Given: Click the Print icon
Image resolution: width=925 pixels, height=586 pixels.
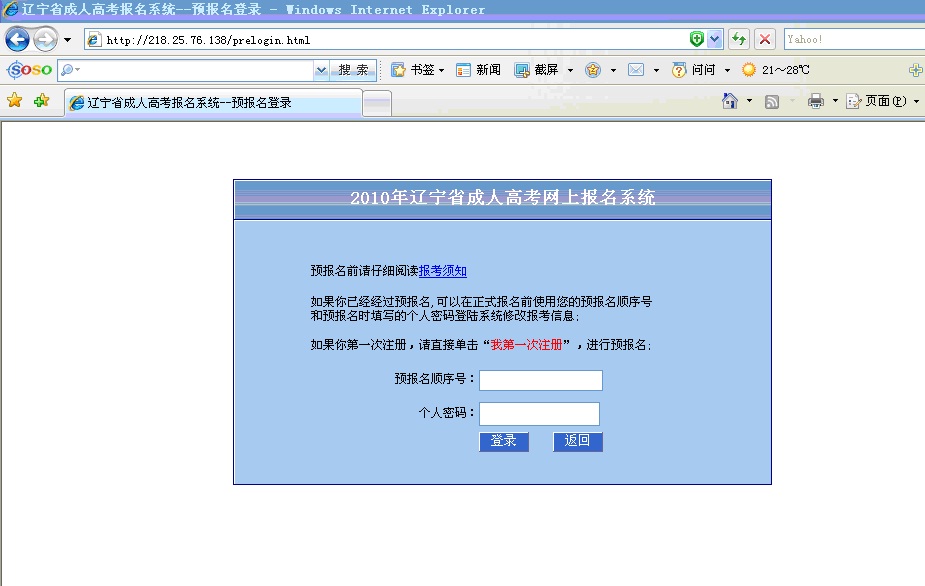Looking at the screenshot, I should pyautogui.click(x=816, y=101).
